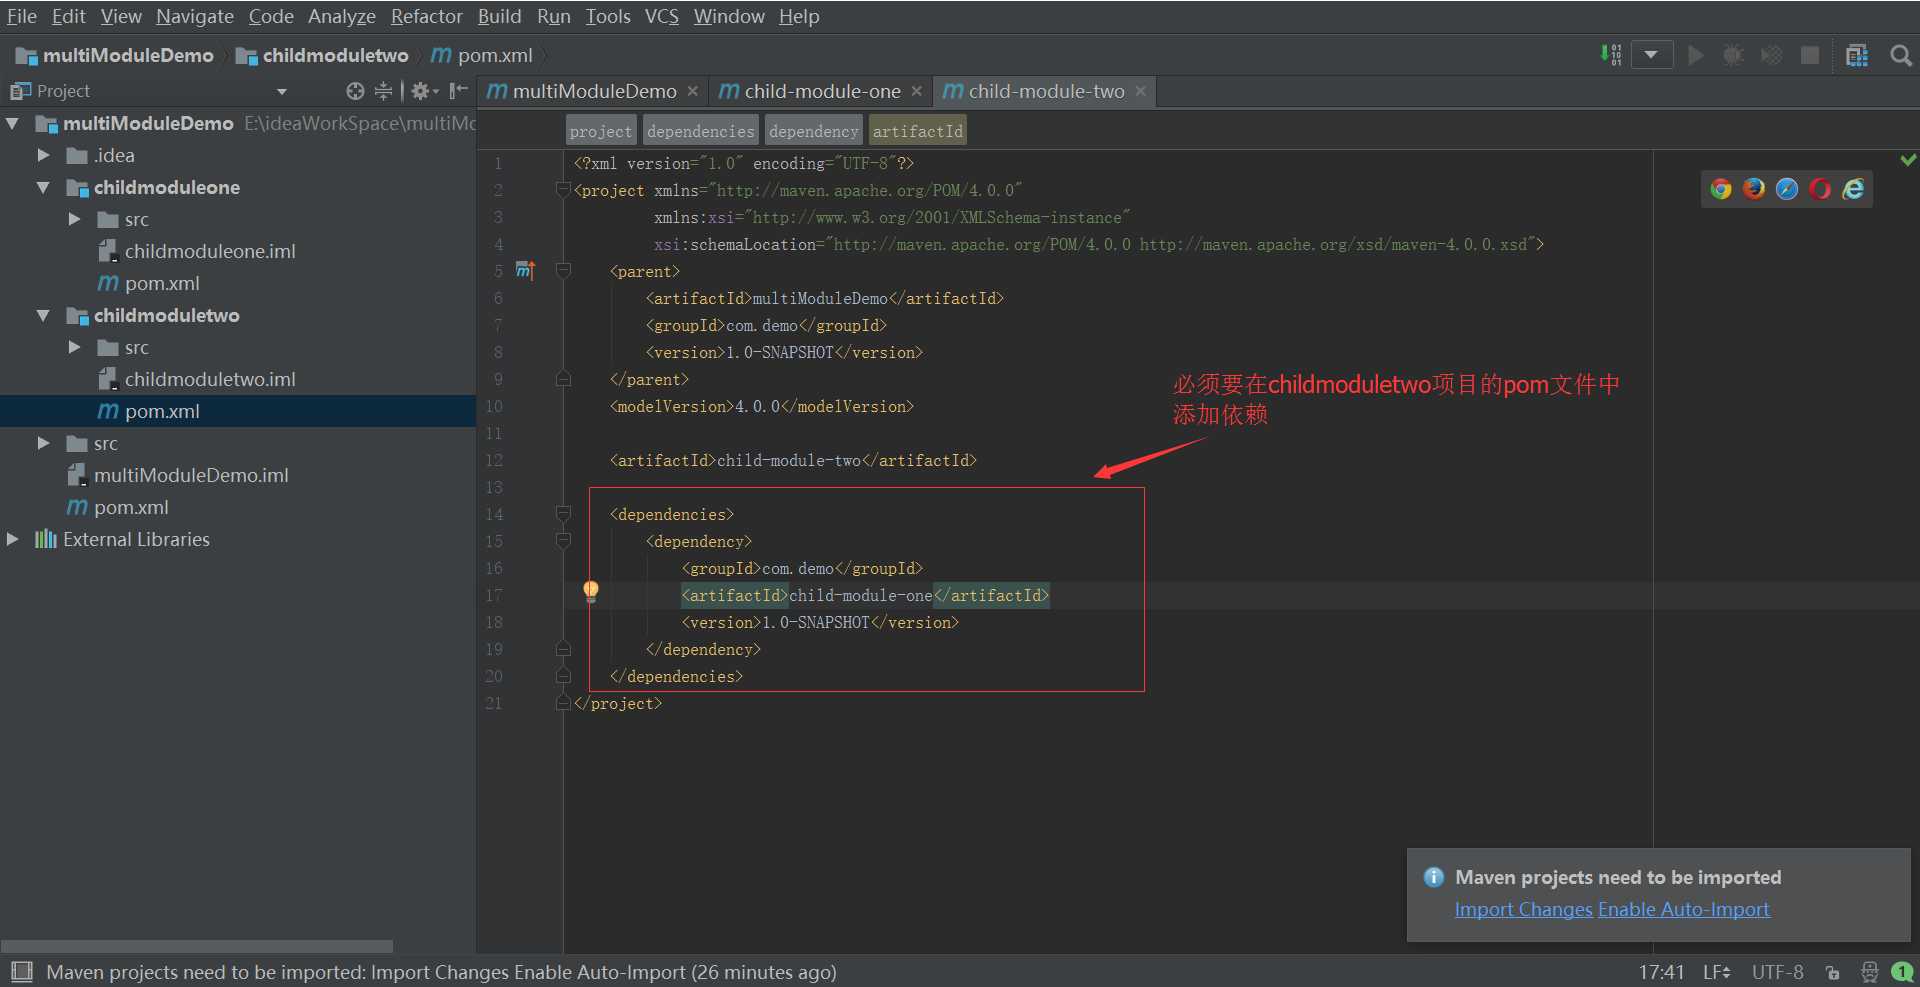Screen dimensions: 1920x987
Task: Click the Debug bug icon
Action: 1733,55
